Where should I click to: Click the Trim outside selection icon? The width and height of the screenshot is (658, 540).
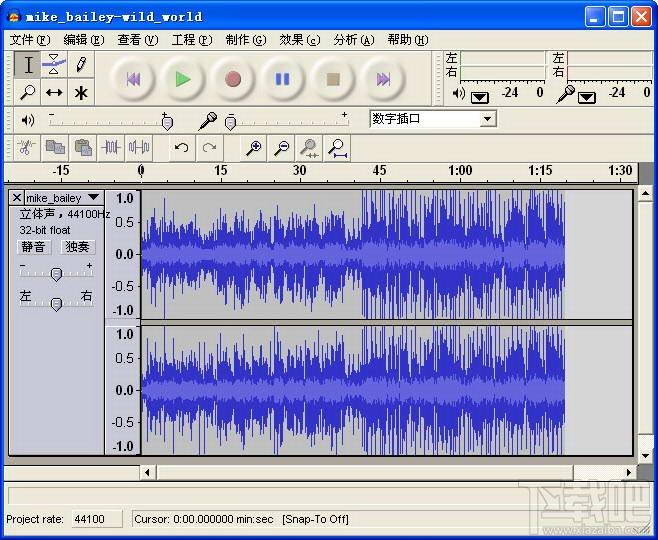tap(111, 148)
